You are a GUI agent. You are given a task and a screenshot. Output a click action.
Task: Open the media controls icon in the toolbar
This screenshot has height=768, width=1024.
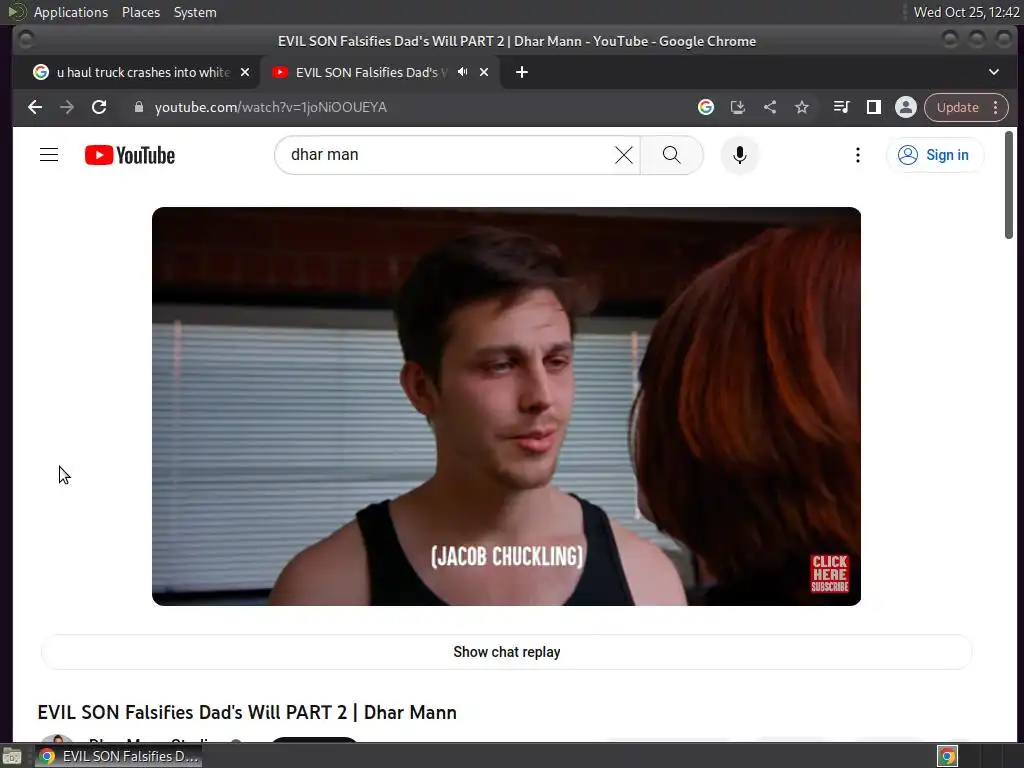[x=842, y=107]
